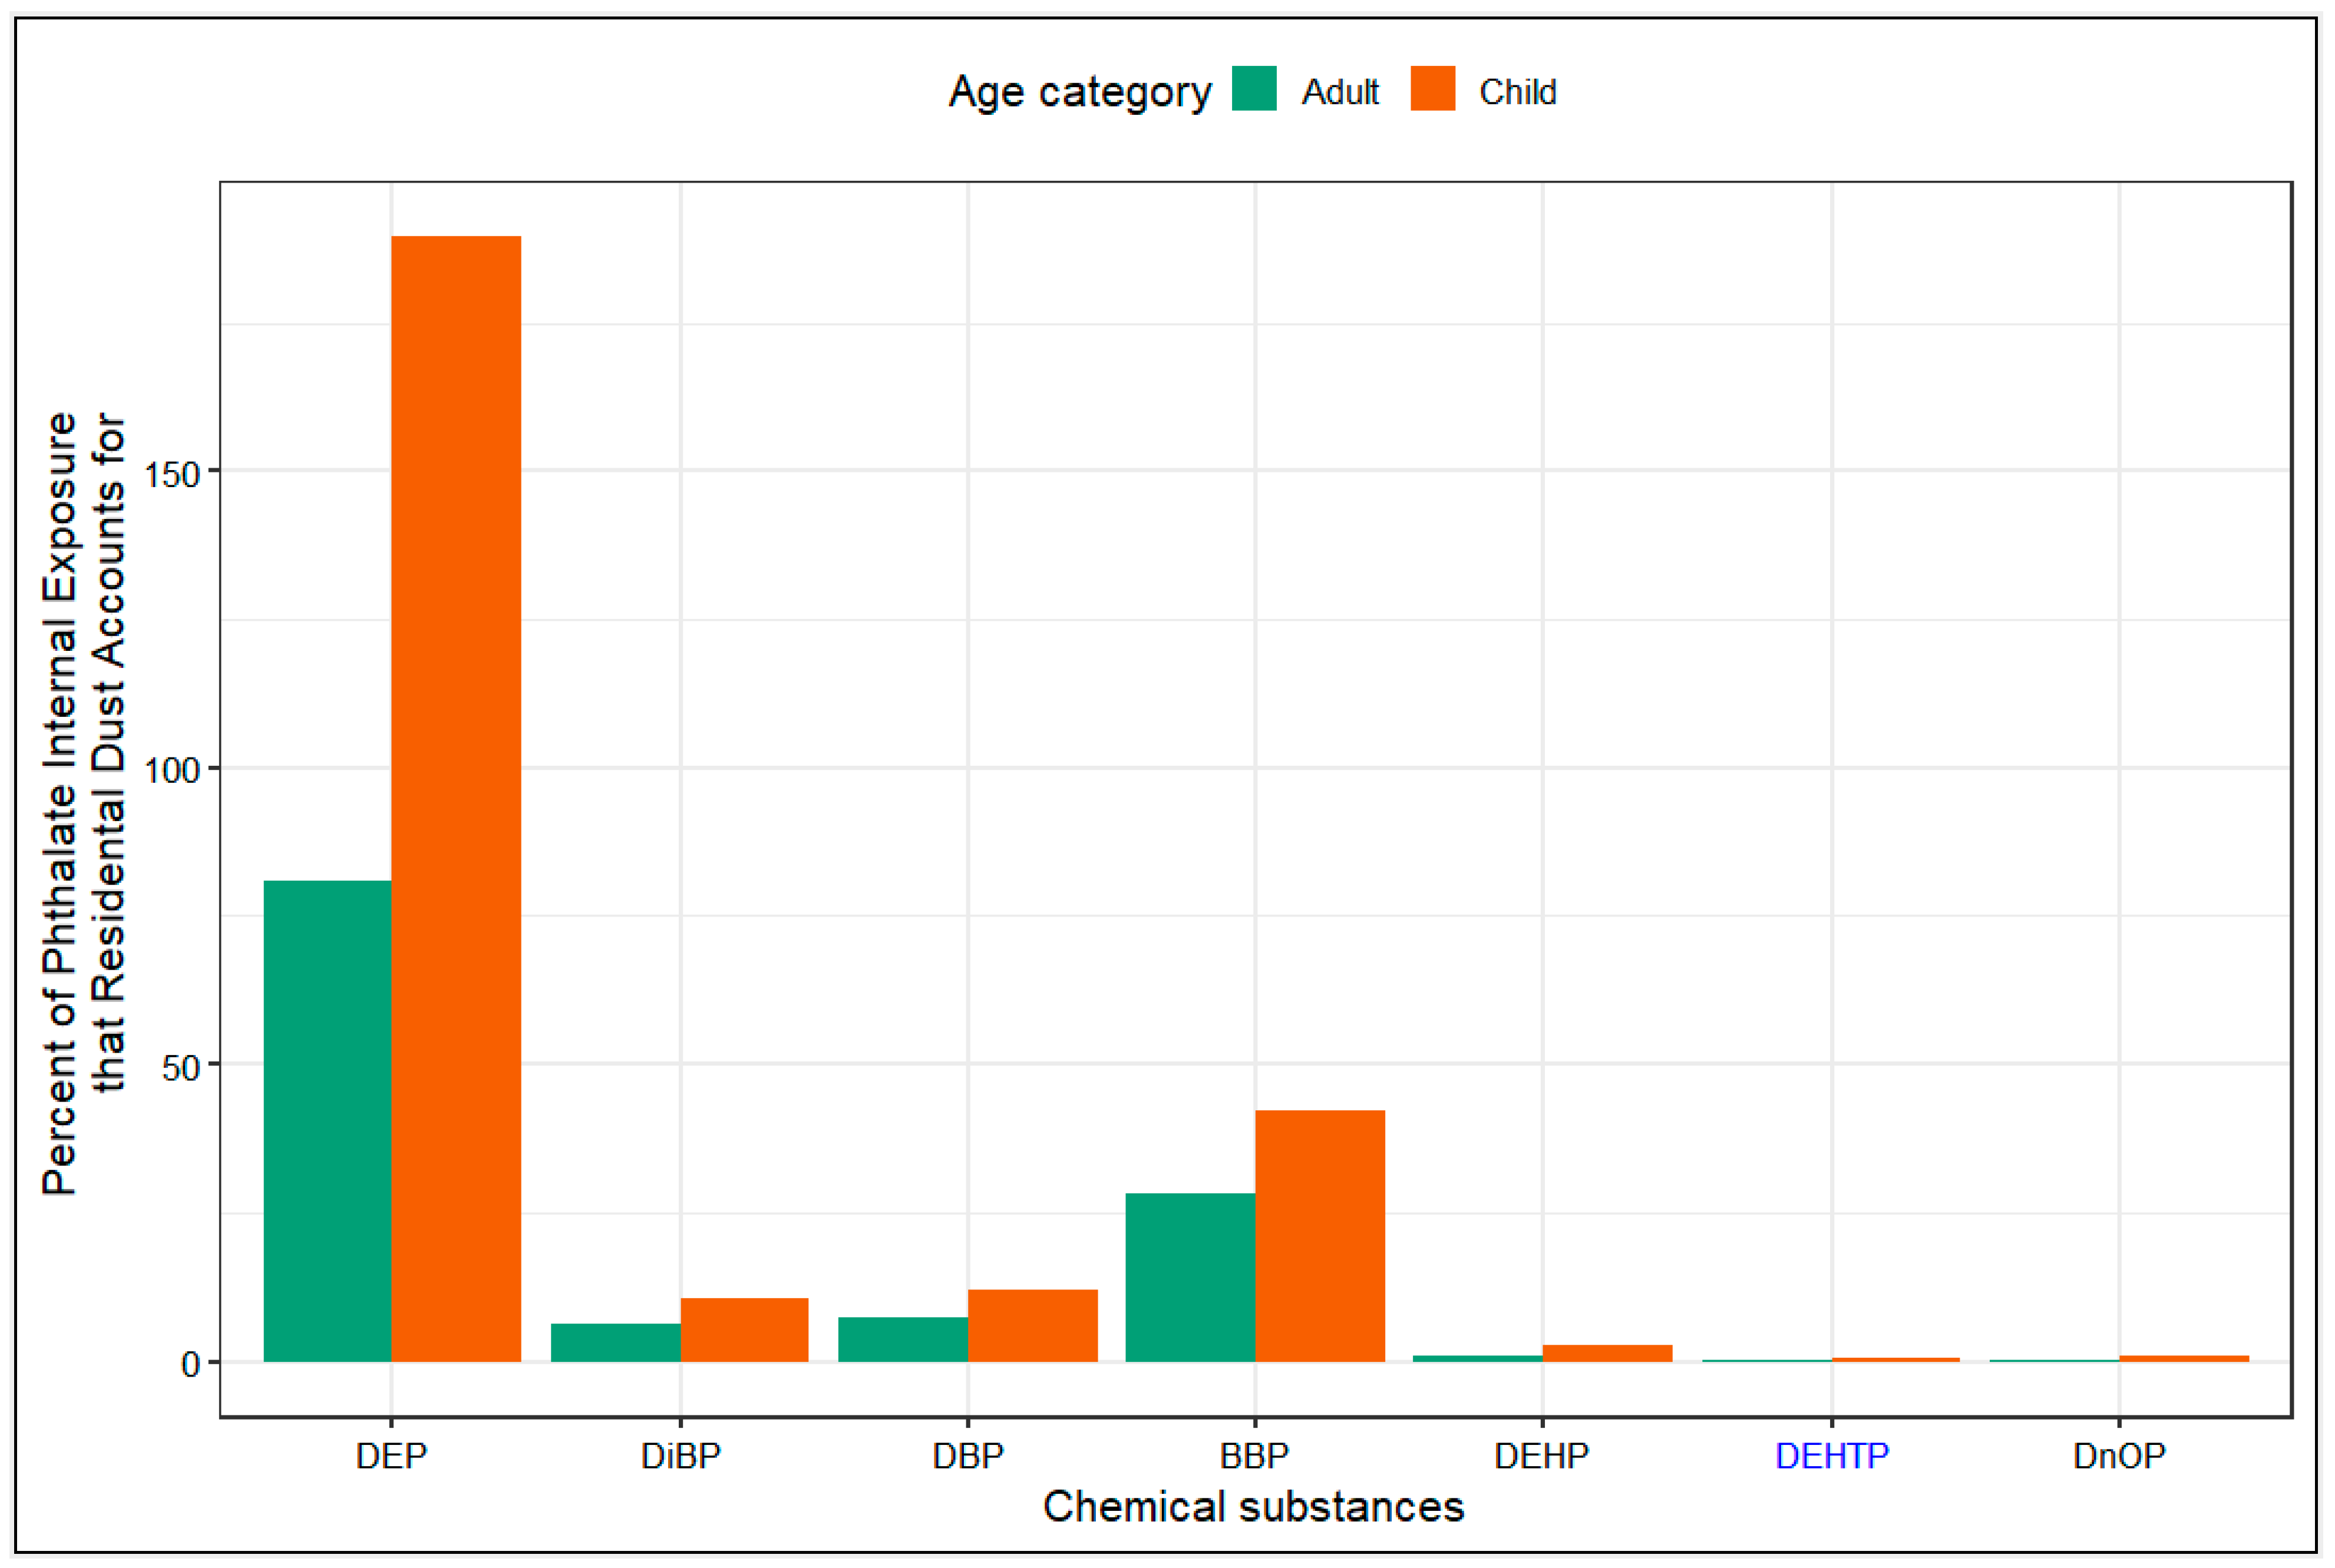Click the DBP adult green bar
This screenshot has width=2335, height=1568.
point(903,1340)
